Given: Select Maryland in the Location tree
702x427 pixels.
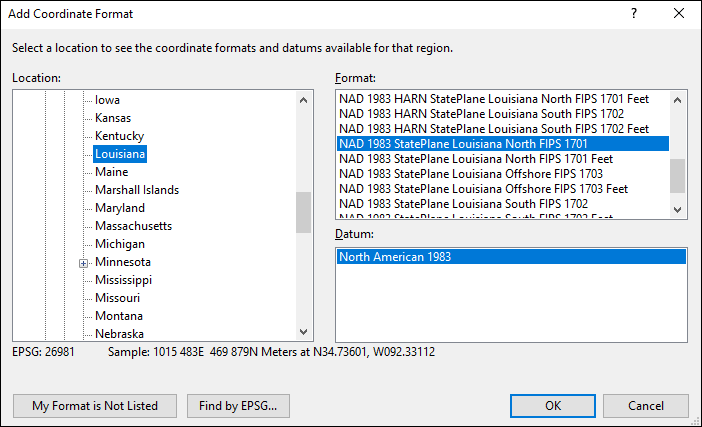Looking at the screenshot, I should (120, 208).
